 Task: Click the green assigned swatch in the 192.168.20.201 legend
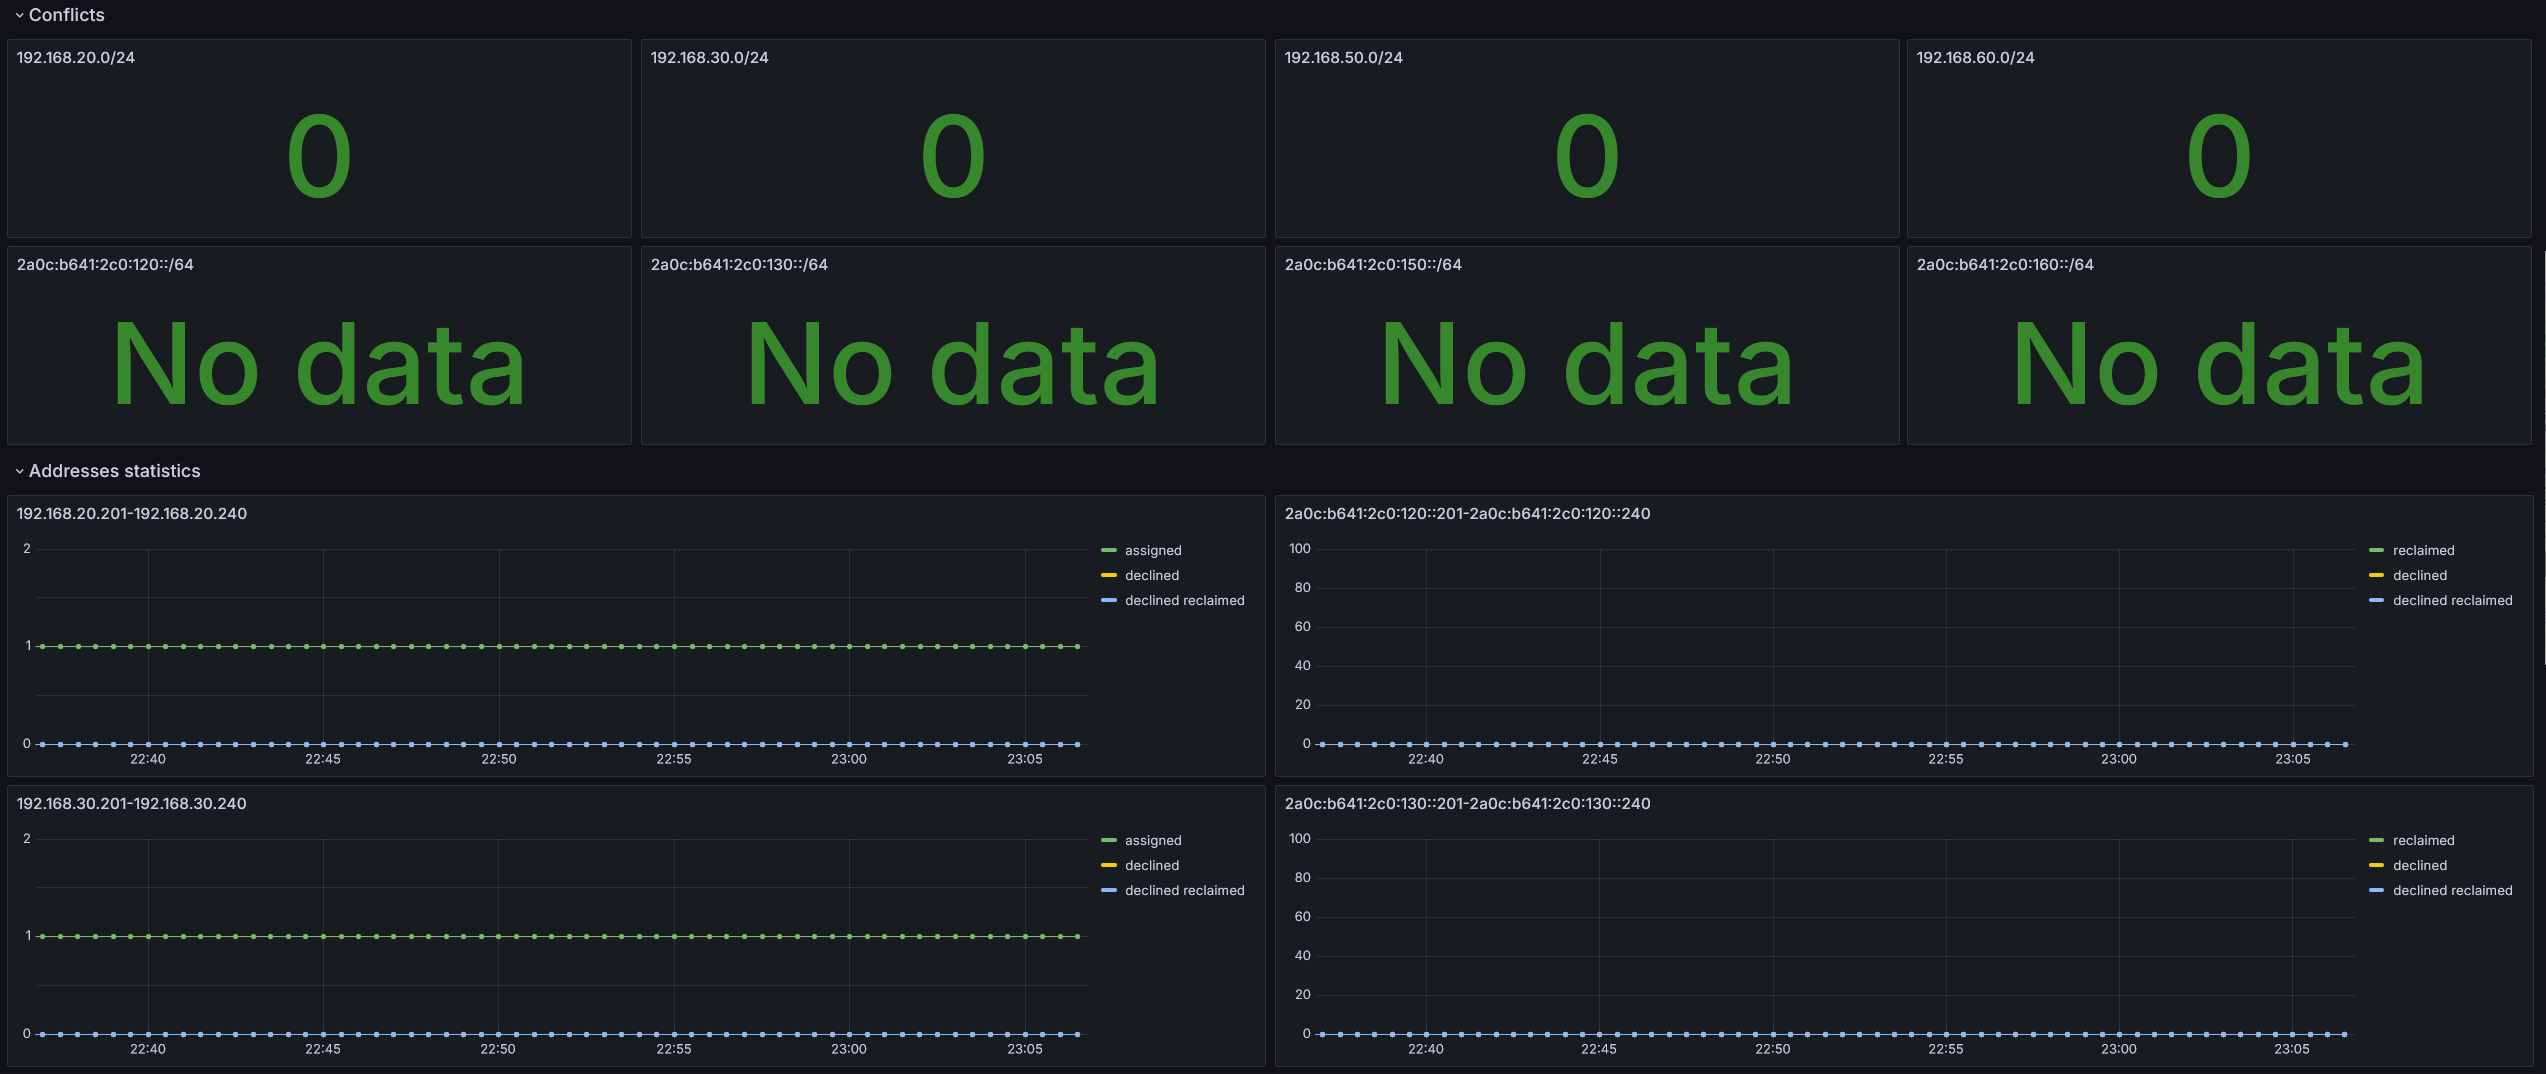(x=1108, y=551)
